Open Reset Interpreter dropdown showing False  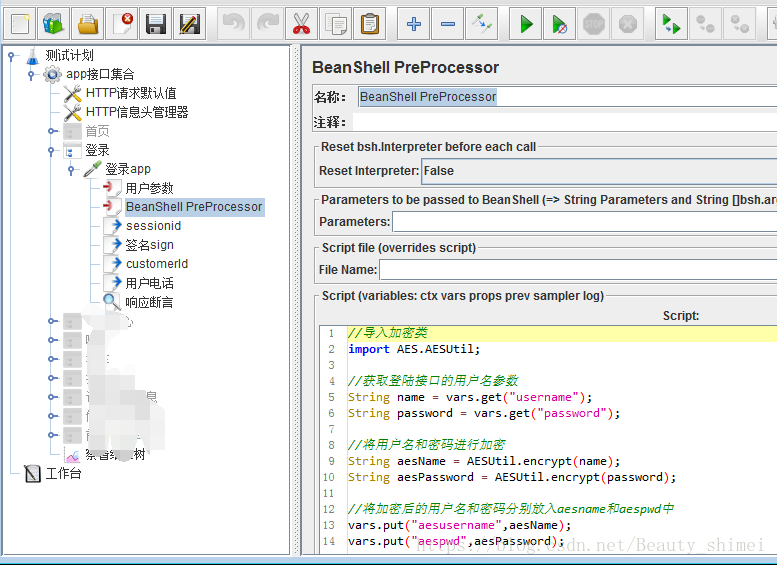click(599, 171)
